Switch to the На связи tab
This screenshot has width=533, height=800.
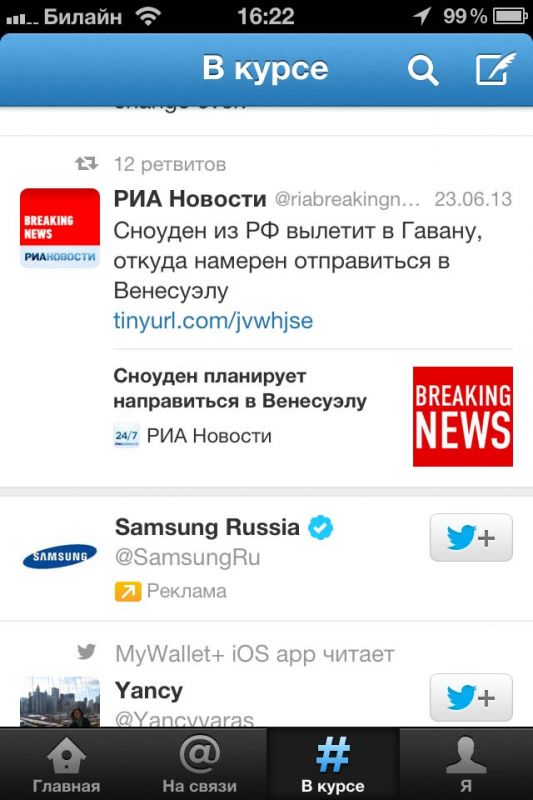click(199, 764)
